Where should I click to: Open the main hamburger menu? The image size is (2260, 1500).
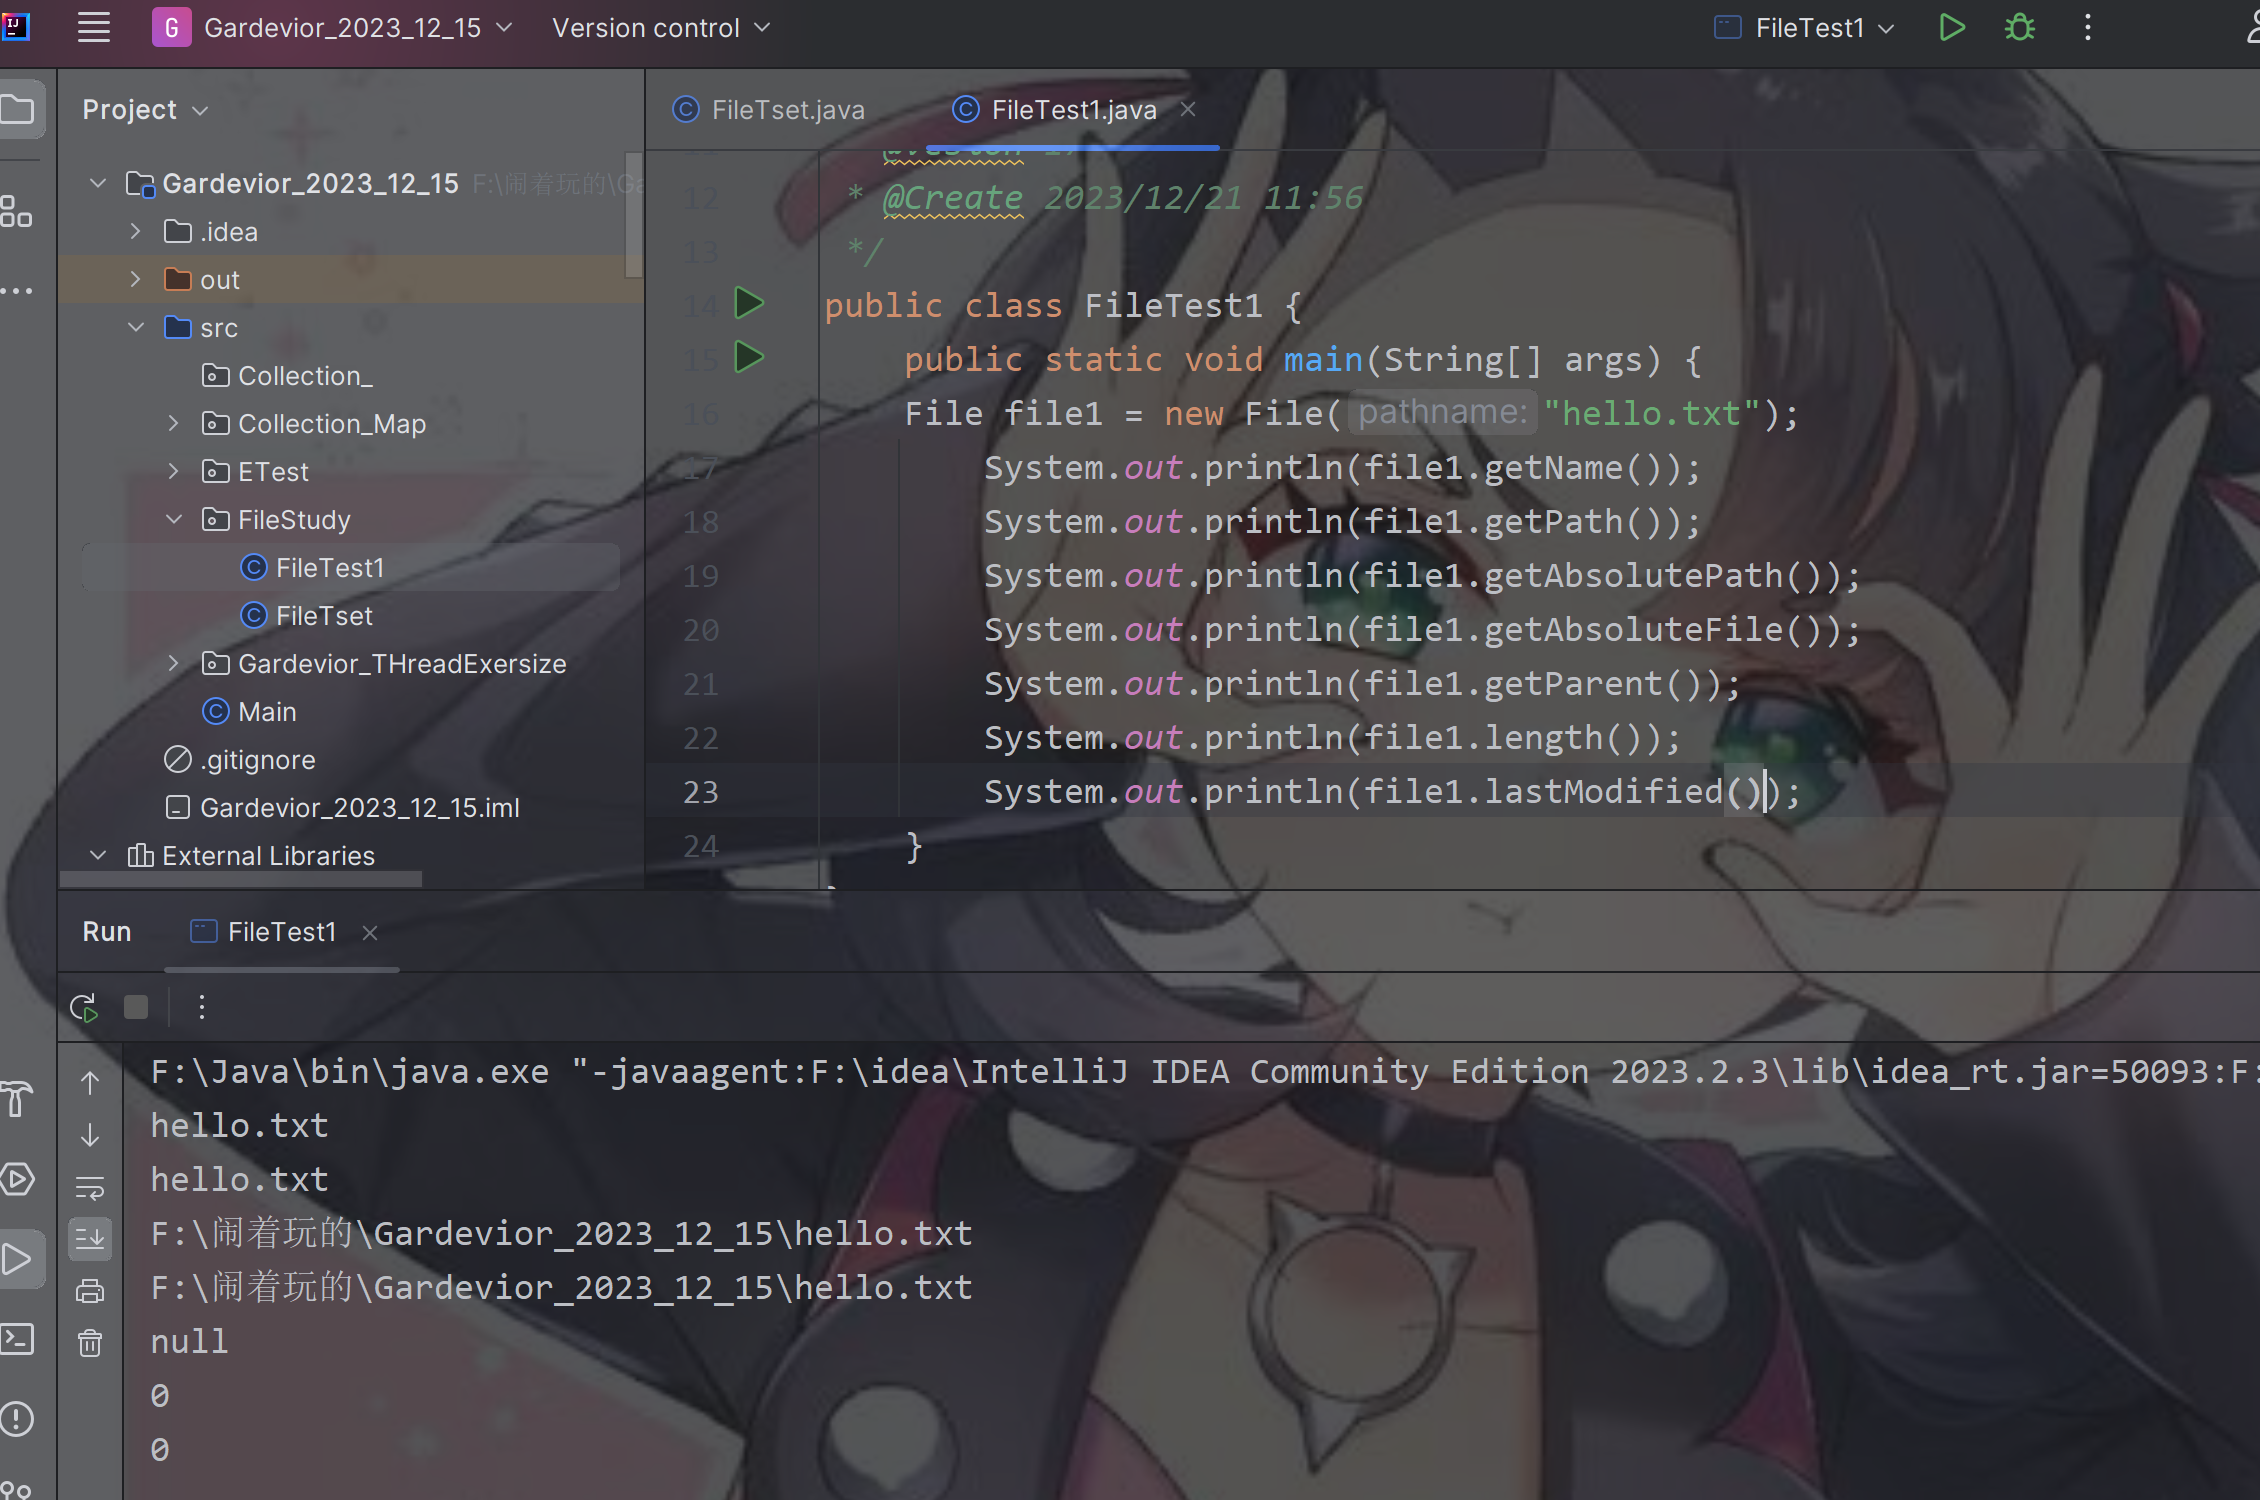click(x=94, y=28)
